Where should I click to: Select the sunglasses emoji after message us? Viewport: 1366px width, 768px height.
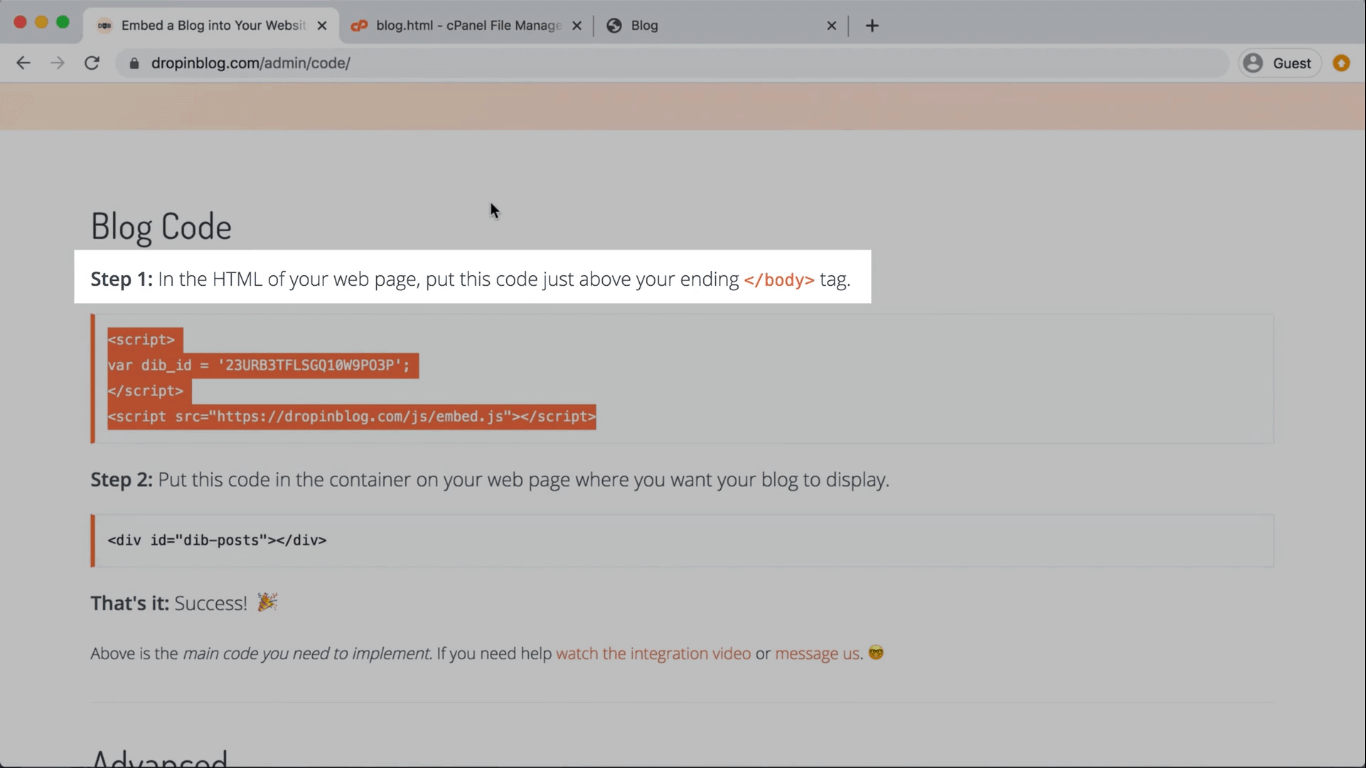pos(876,653)
